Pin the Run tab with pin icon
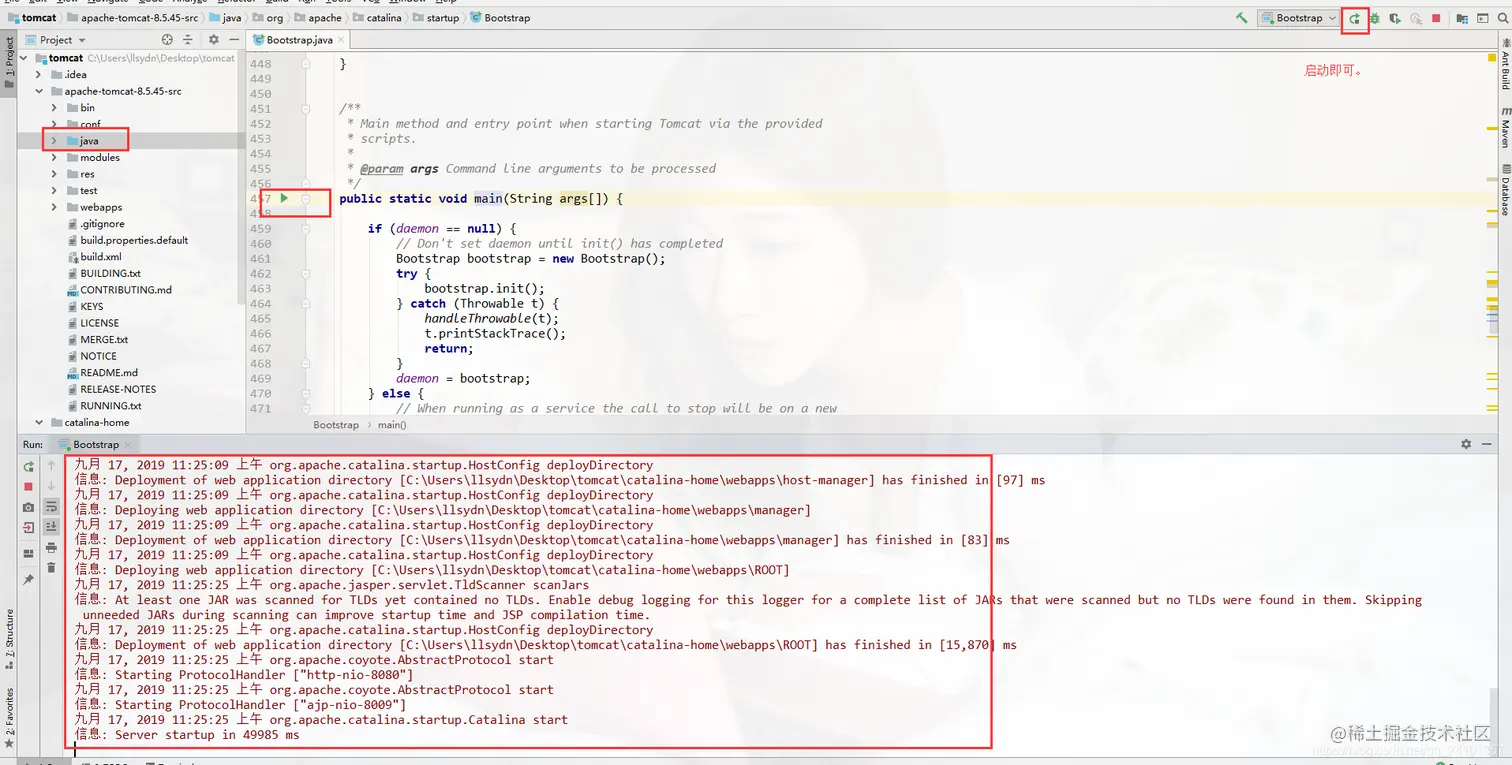Image resolution: width=1512 pixels, height=765 pixels. pos(28,579)
